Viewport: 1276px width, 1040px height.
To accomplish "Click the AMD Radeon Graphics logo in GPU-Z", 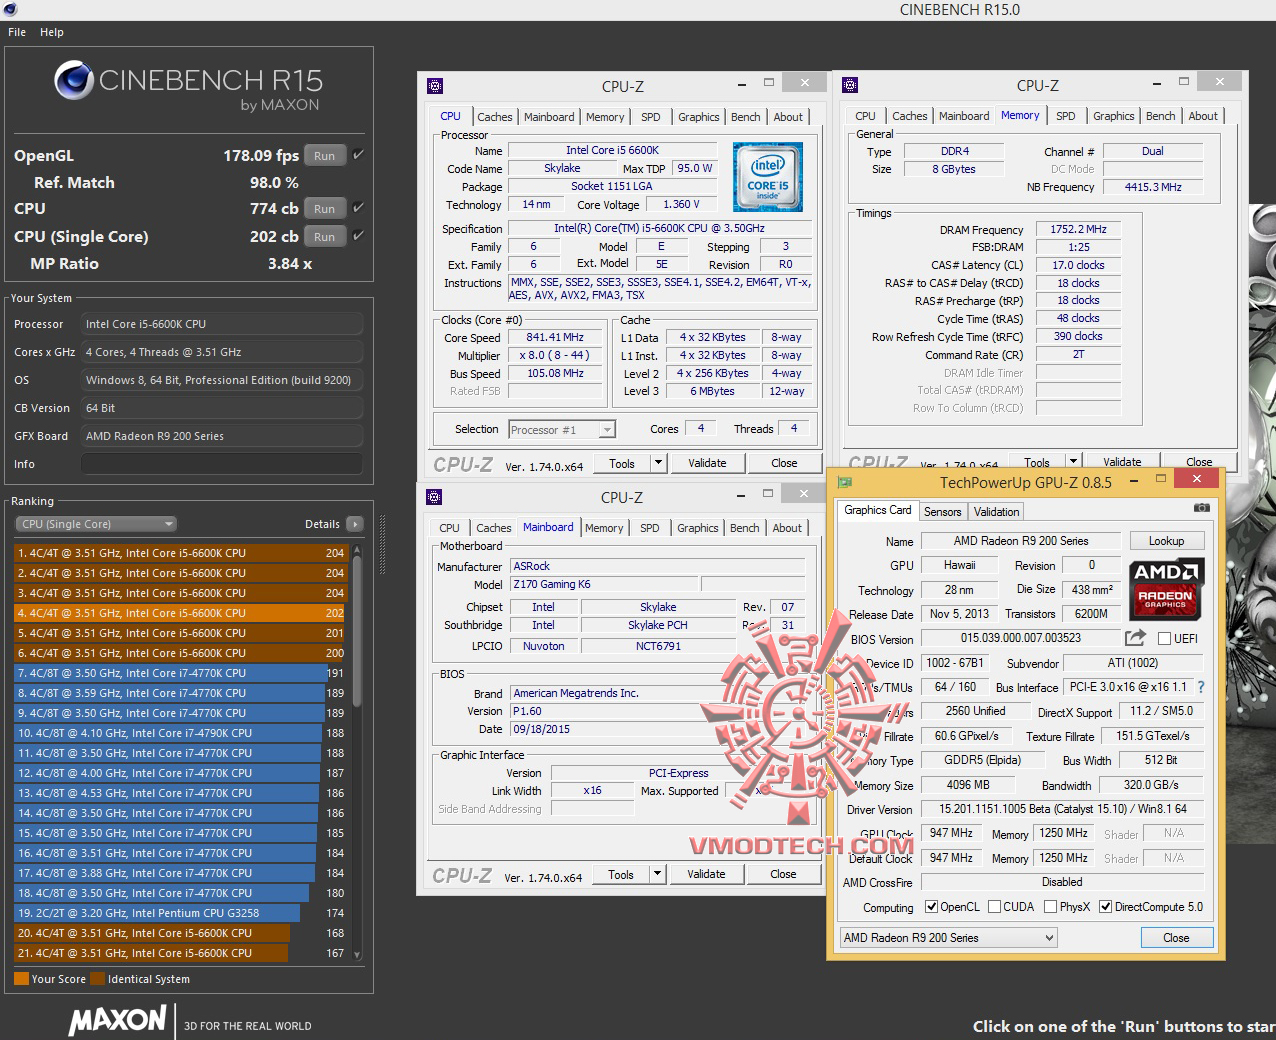I will (x=1166, y=590).
